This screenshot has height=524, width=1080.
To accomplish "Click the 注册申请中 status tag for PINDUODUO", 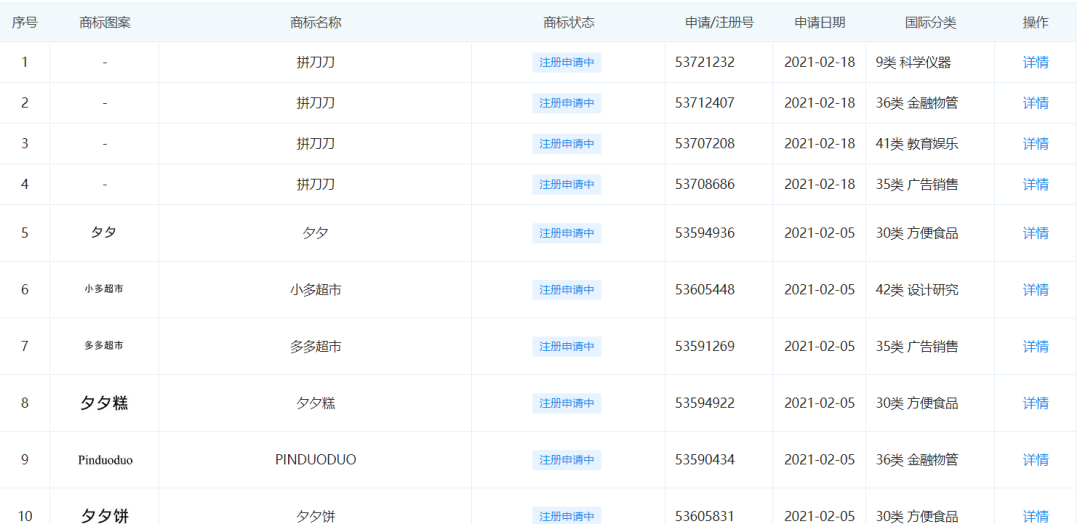I will [x=566, y=460].
